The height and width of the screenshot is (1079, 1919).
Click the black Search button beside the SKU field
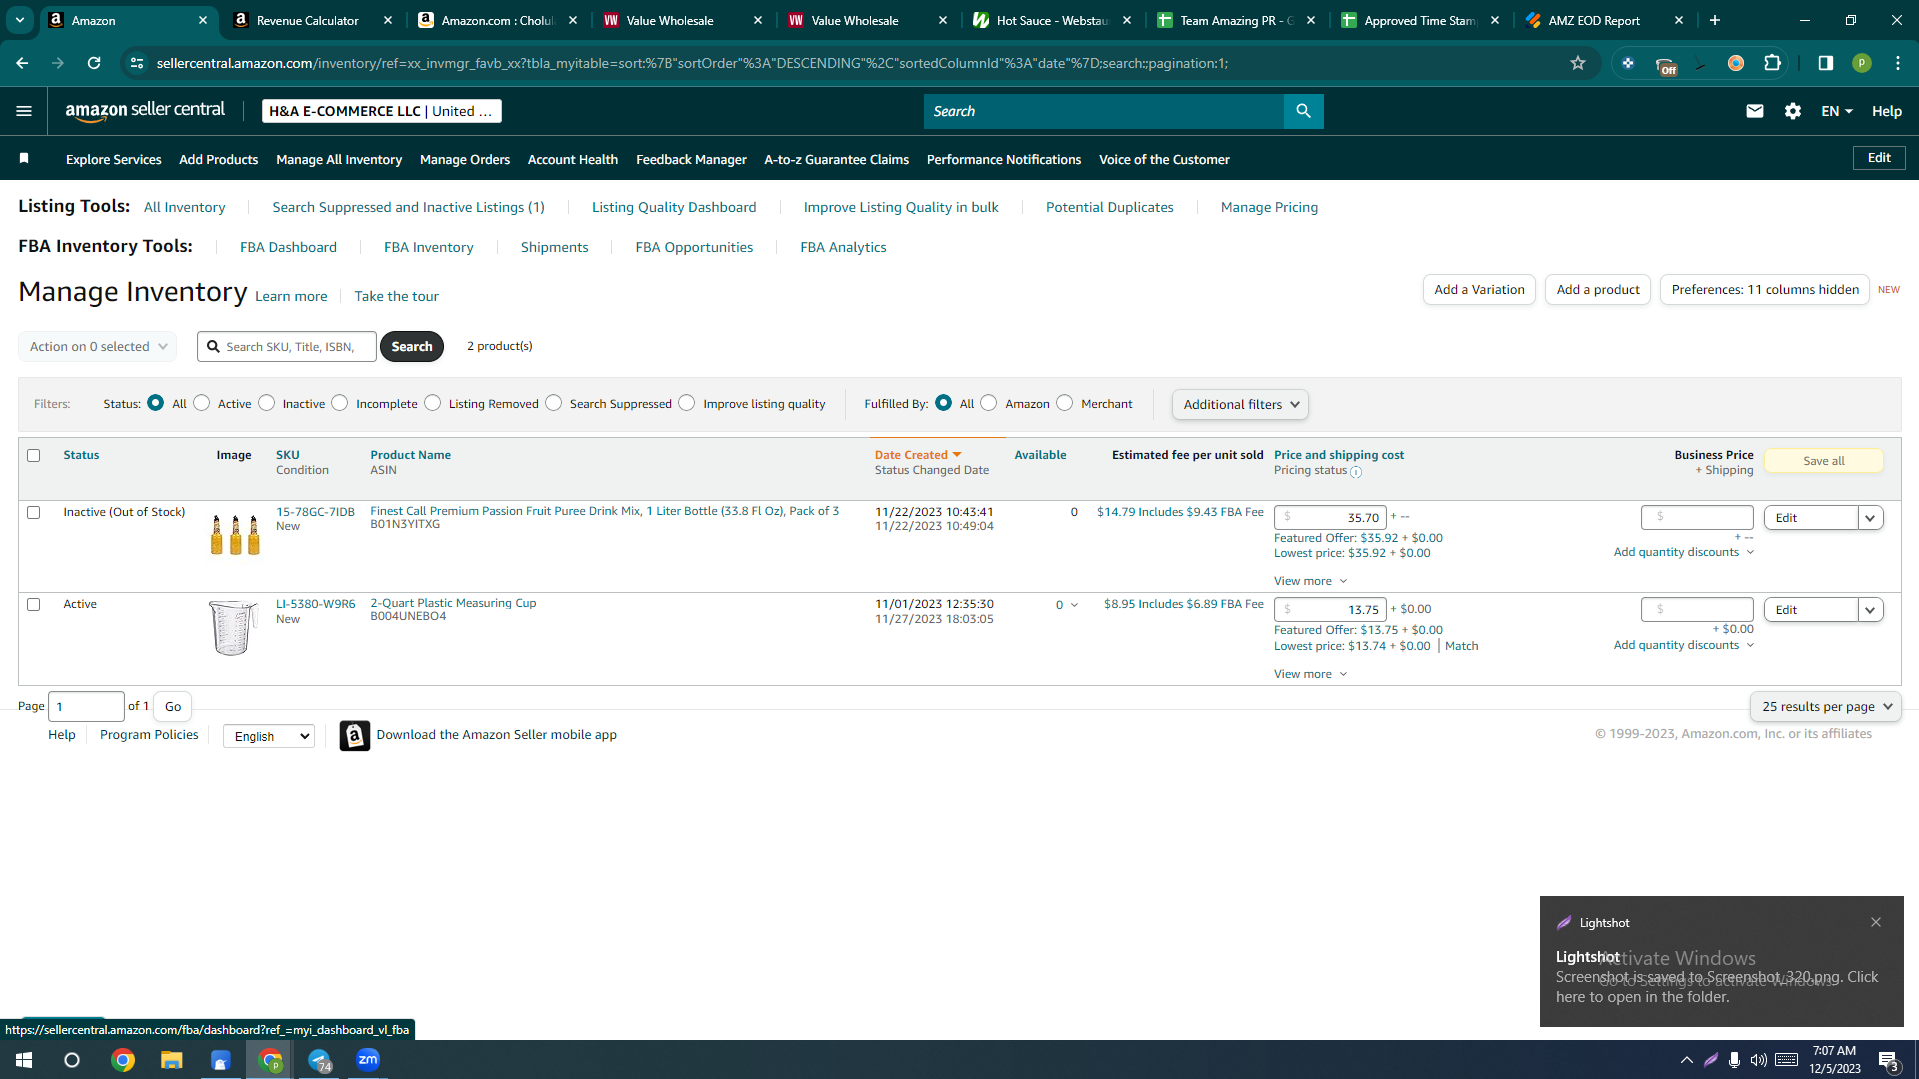click(412, 346)
